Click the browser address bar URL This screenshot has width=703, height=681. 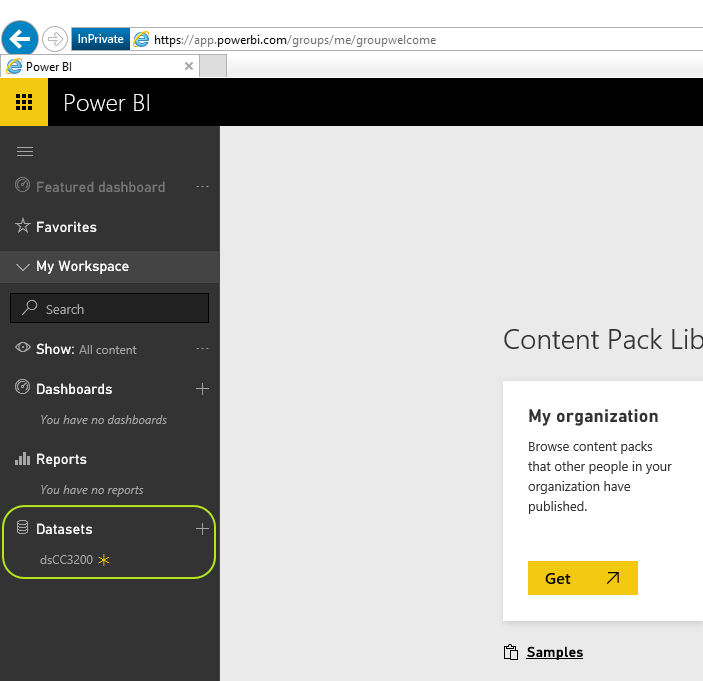[295, 40]
